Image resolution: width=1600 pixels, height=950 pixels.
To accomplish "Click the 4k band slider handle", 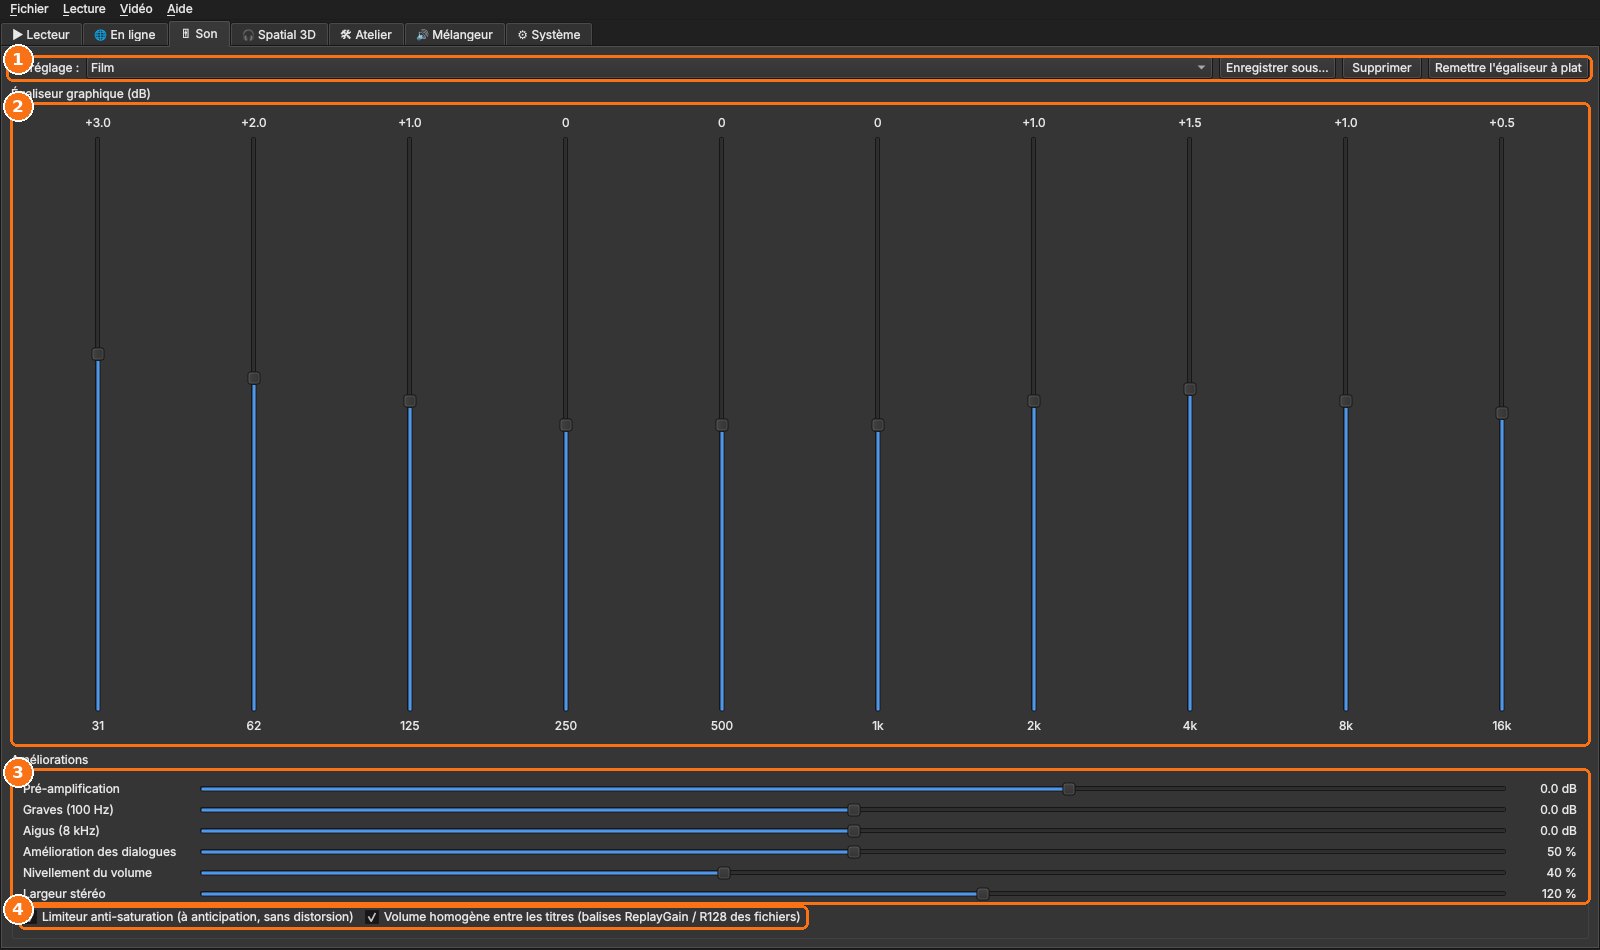I will pyautogui.click(x=1190, y=389).
